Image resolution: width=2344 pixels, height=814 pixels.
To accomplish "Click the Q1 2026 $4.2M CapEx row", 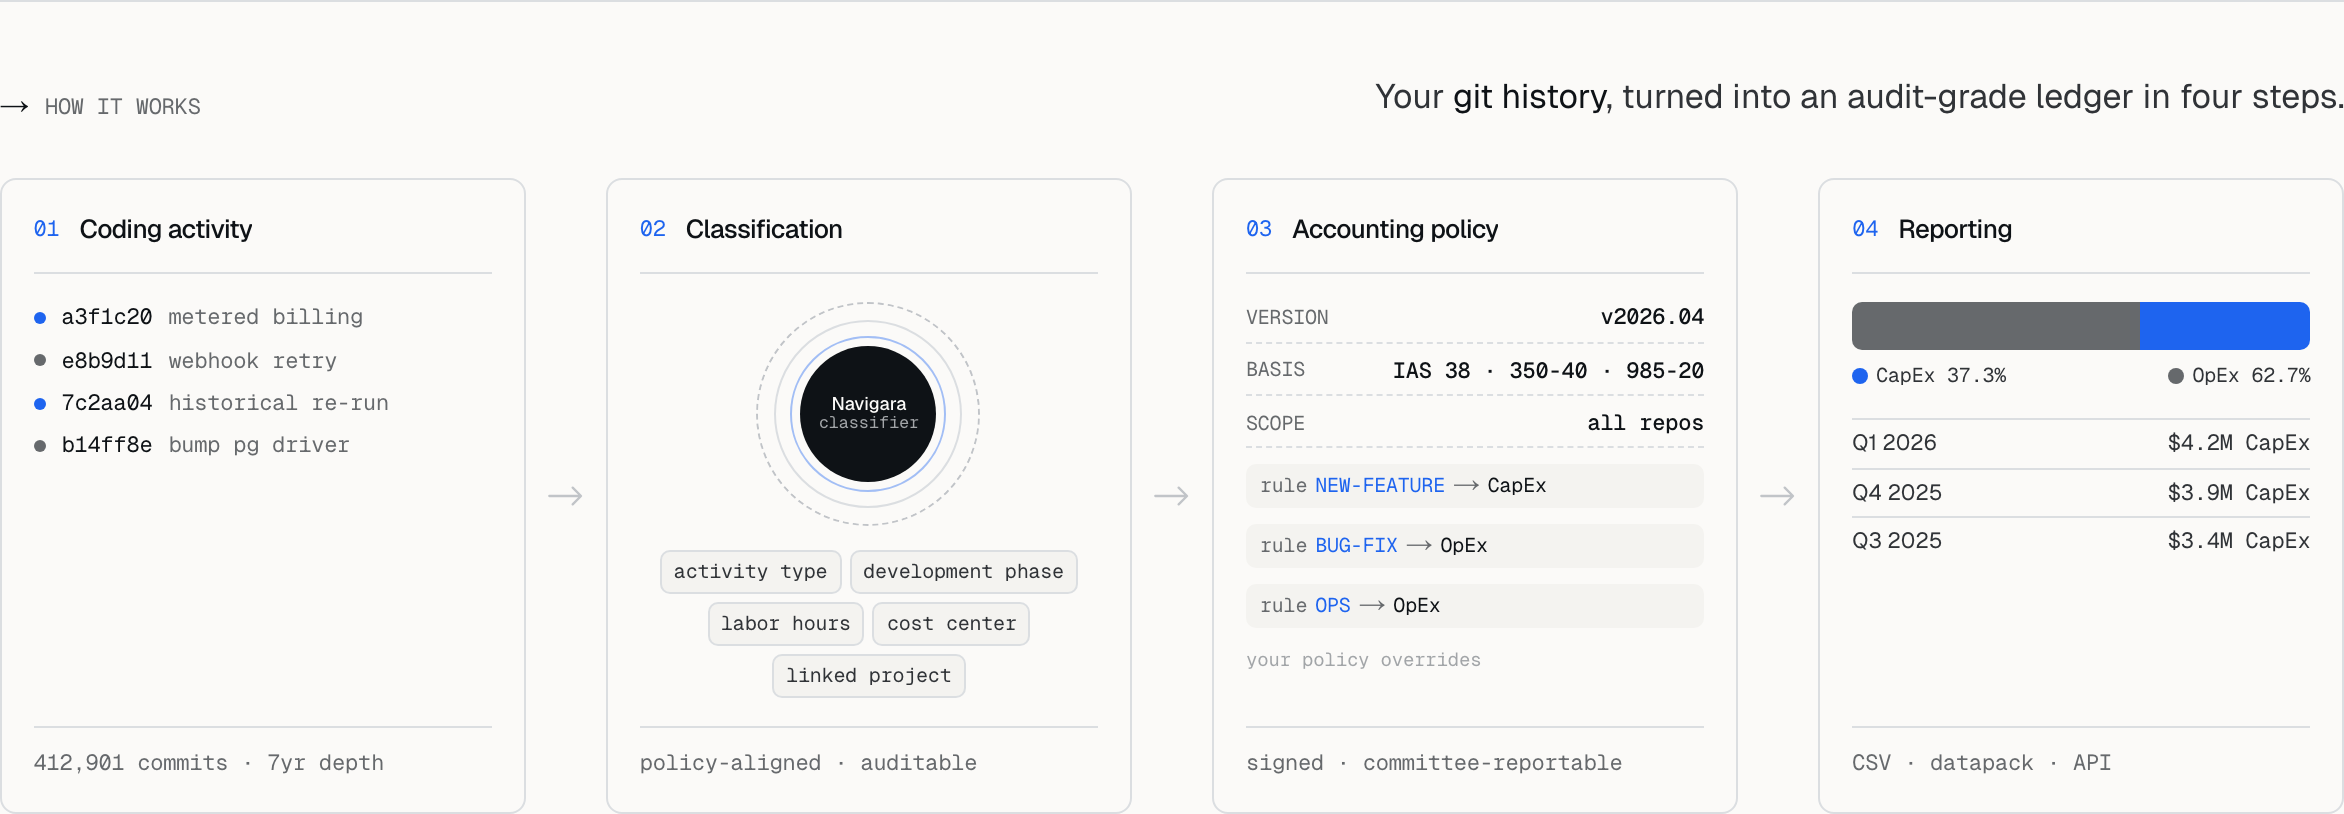I will [x=2080, y=443].
